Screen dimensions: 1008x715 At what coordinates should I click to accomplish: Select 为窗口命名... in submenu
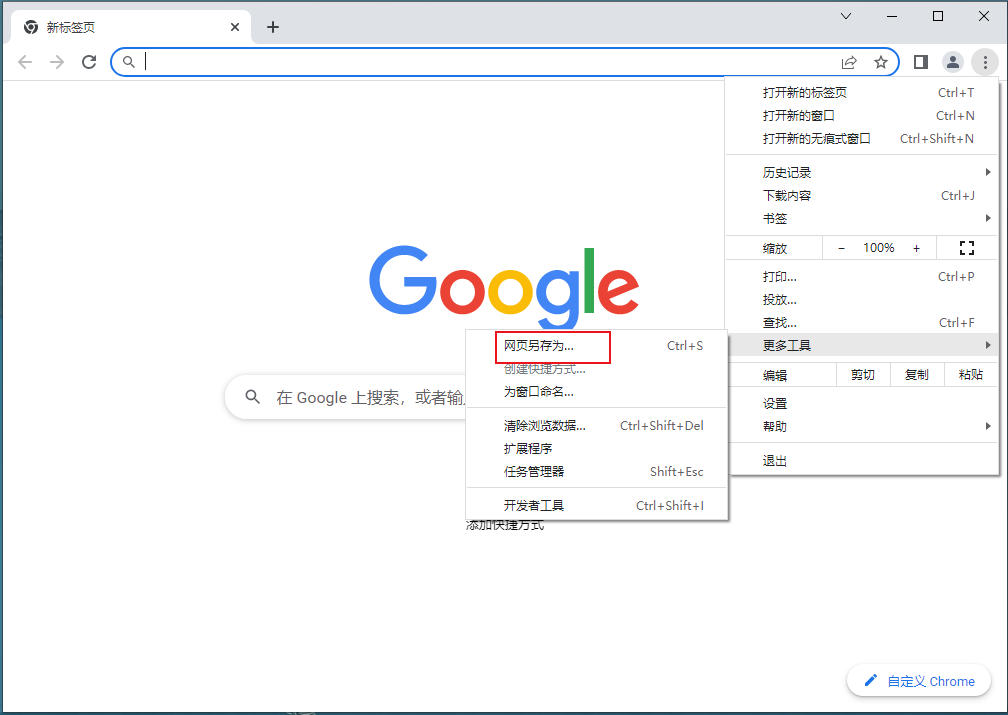coord(597,392)
